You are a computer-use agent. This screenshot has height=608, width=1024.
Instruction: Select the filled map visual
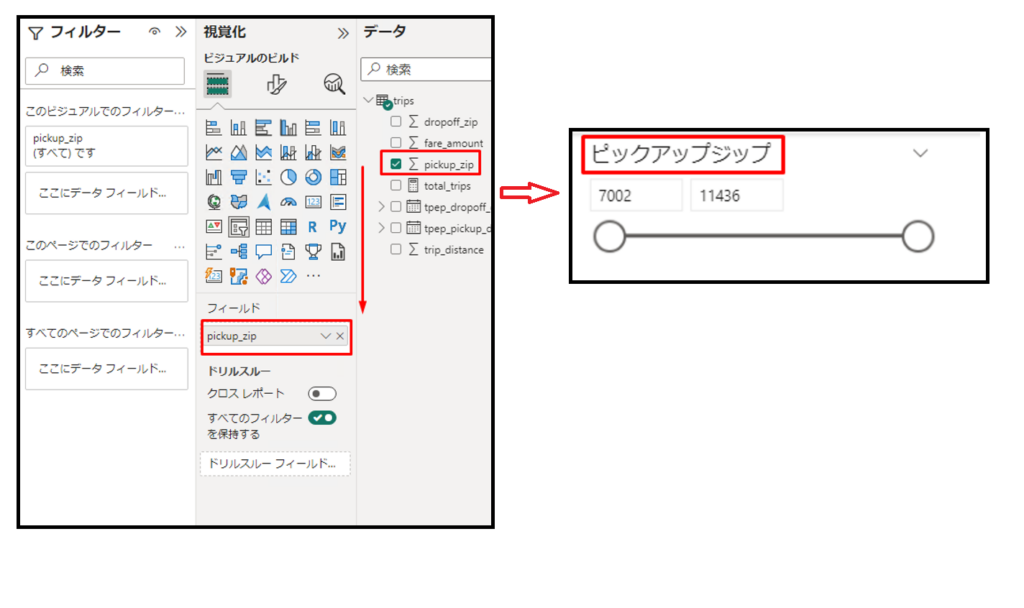(238, 202)
